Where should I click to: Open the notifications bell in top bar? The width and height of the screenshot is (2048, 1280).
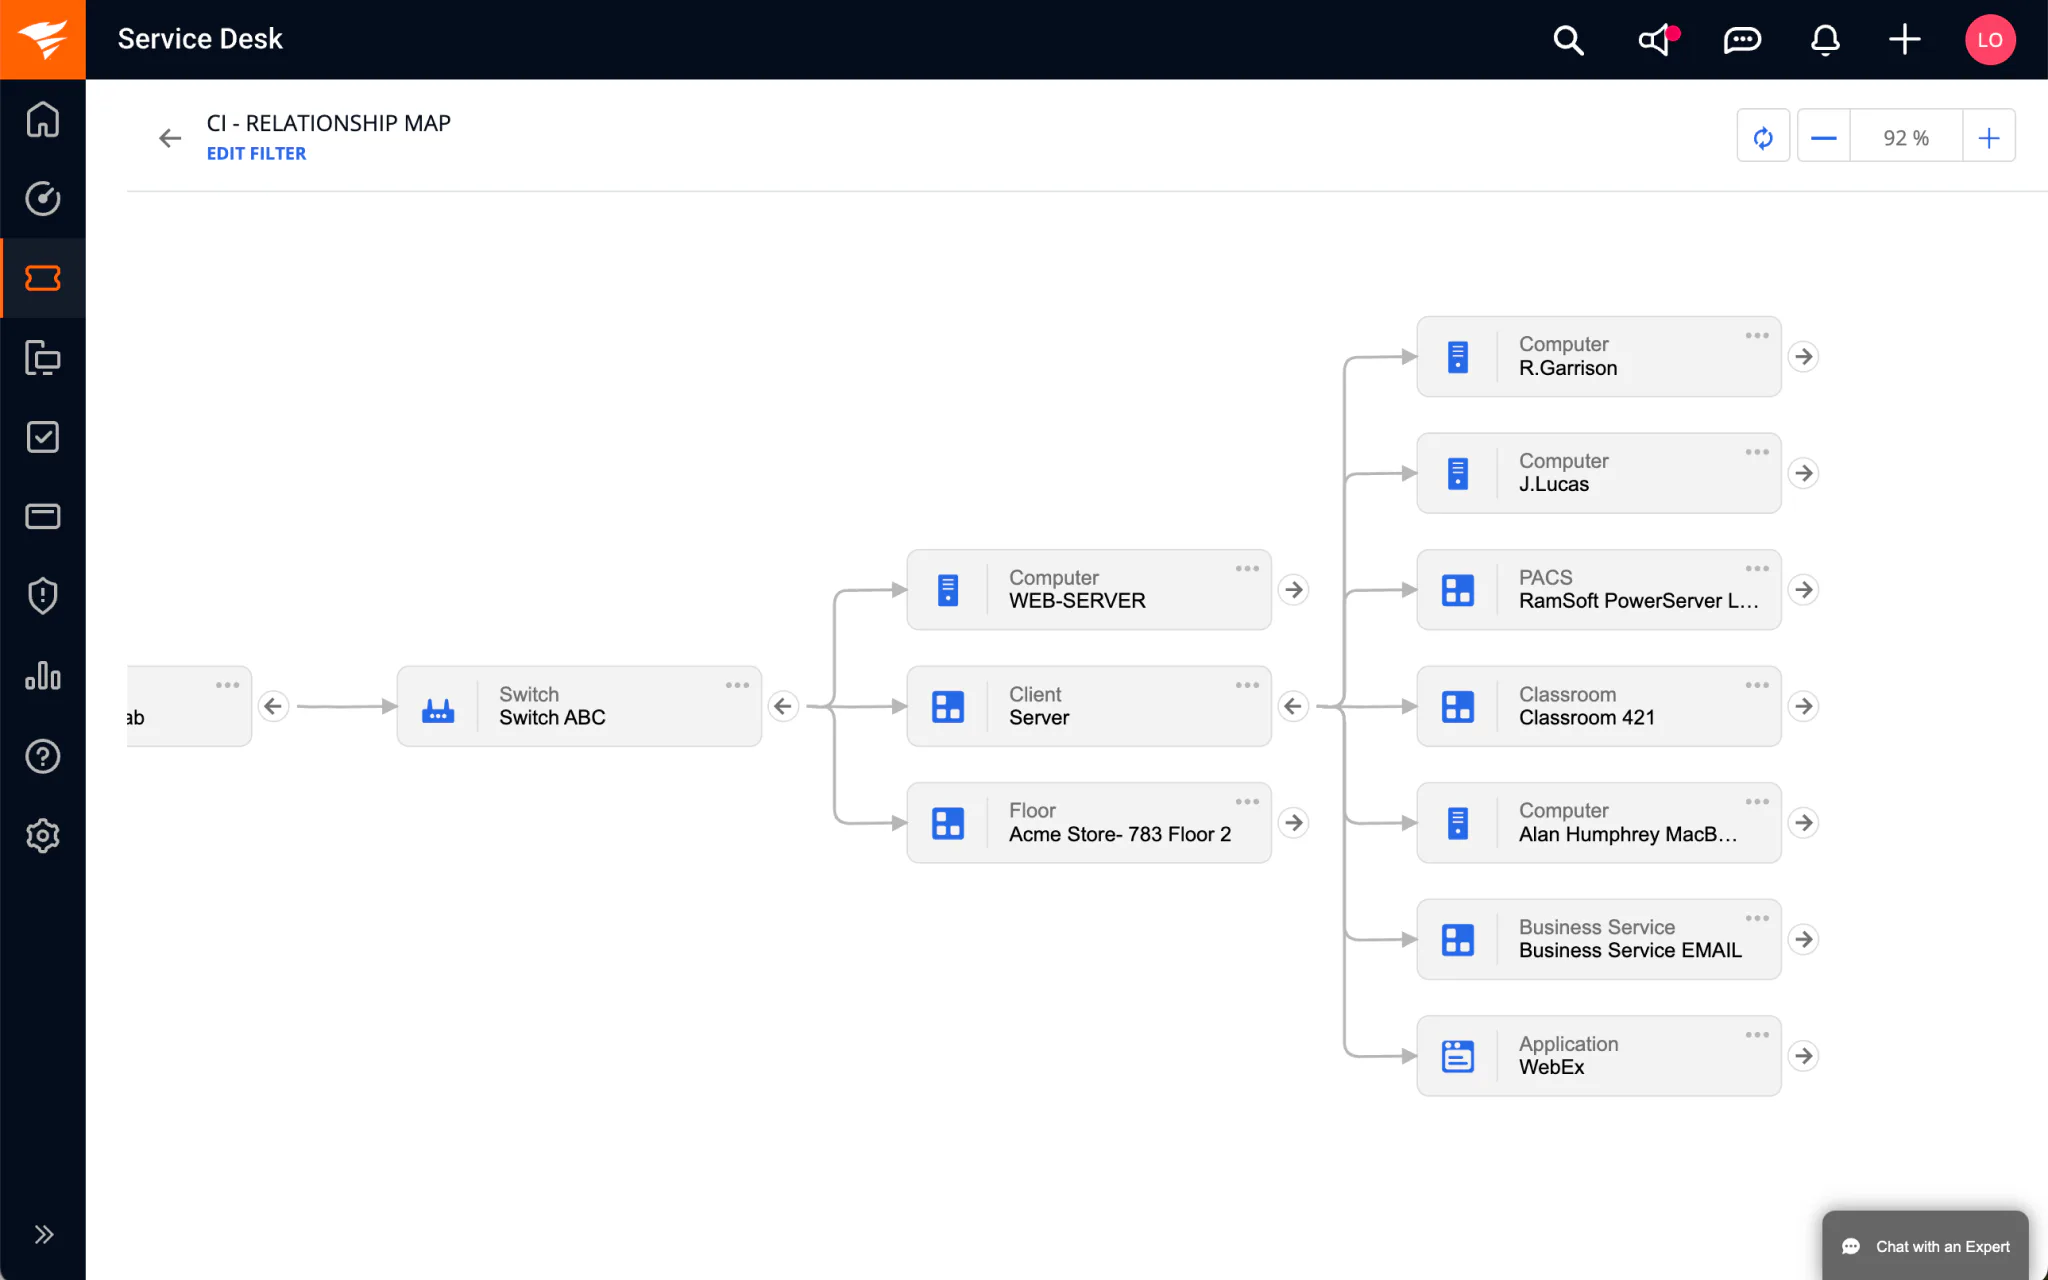coord(1823,40)
